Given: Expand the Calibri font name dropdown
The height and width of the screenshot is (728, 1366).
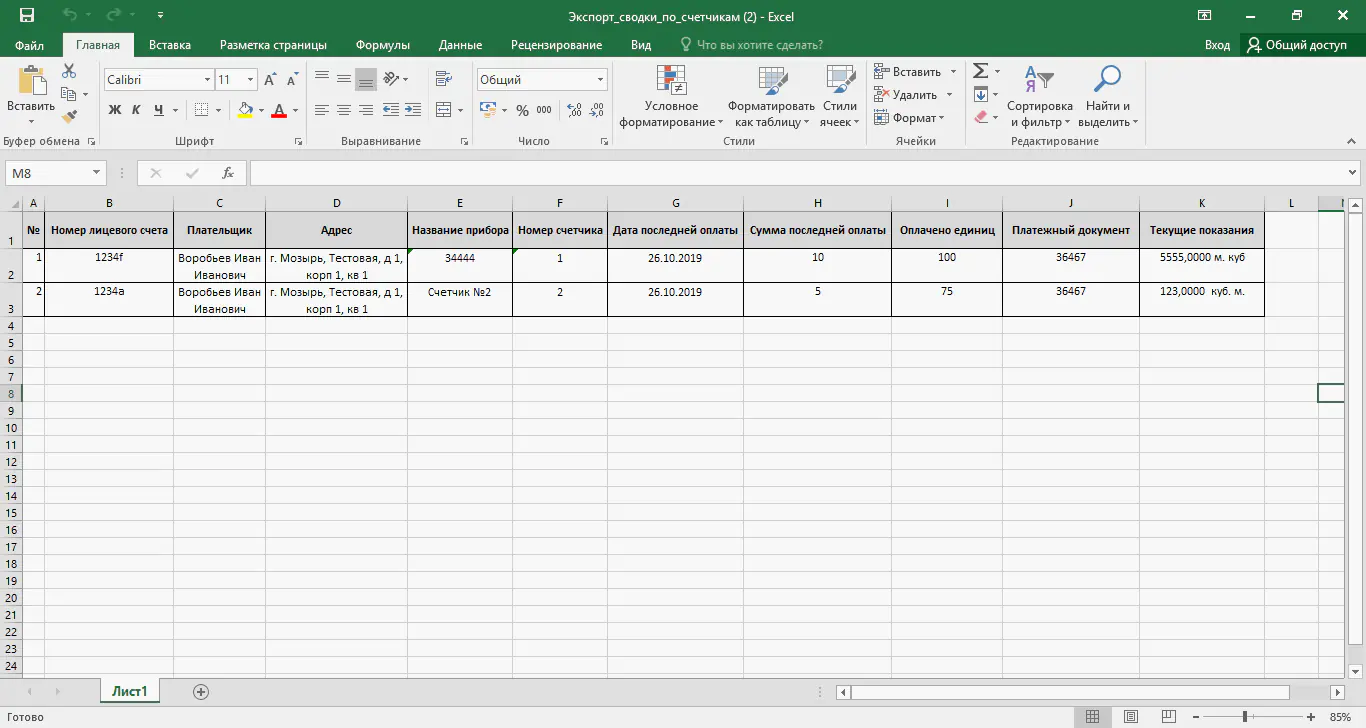Looking at the screenshot, I should tap(207, 80).
